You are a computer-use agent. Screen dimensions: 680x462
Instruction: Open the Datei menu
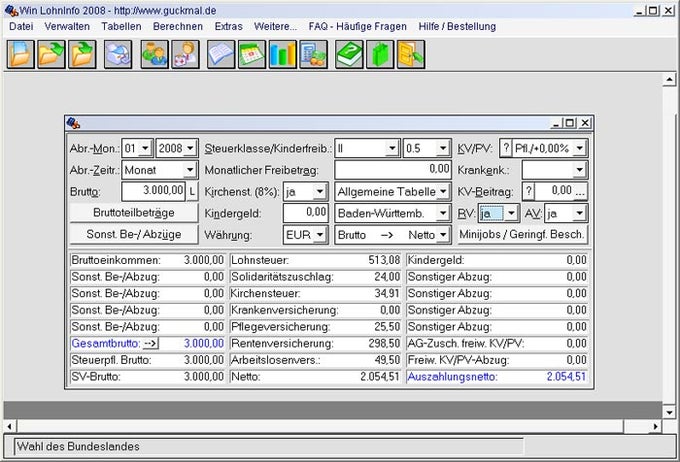pos(21,26)
